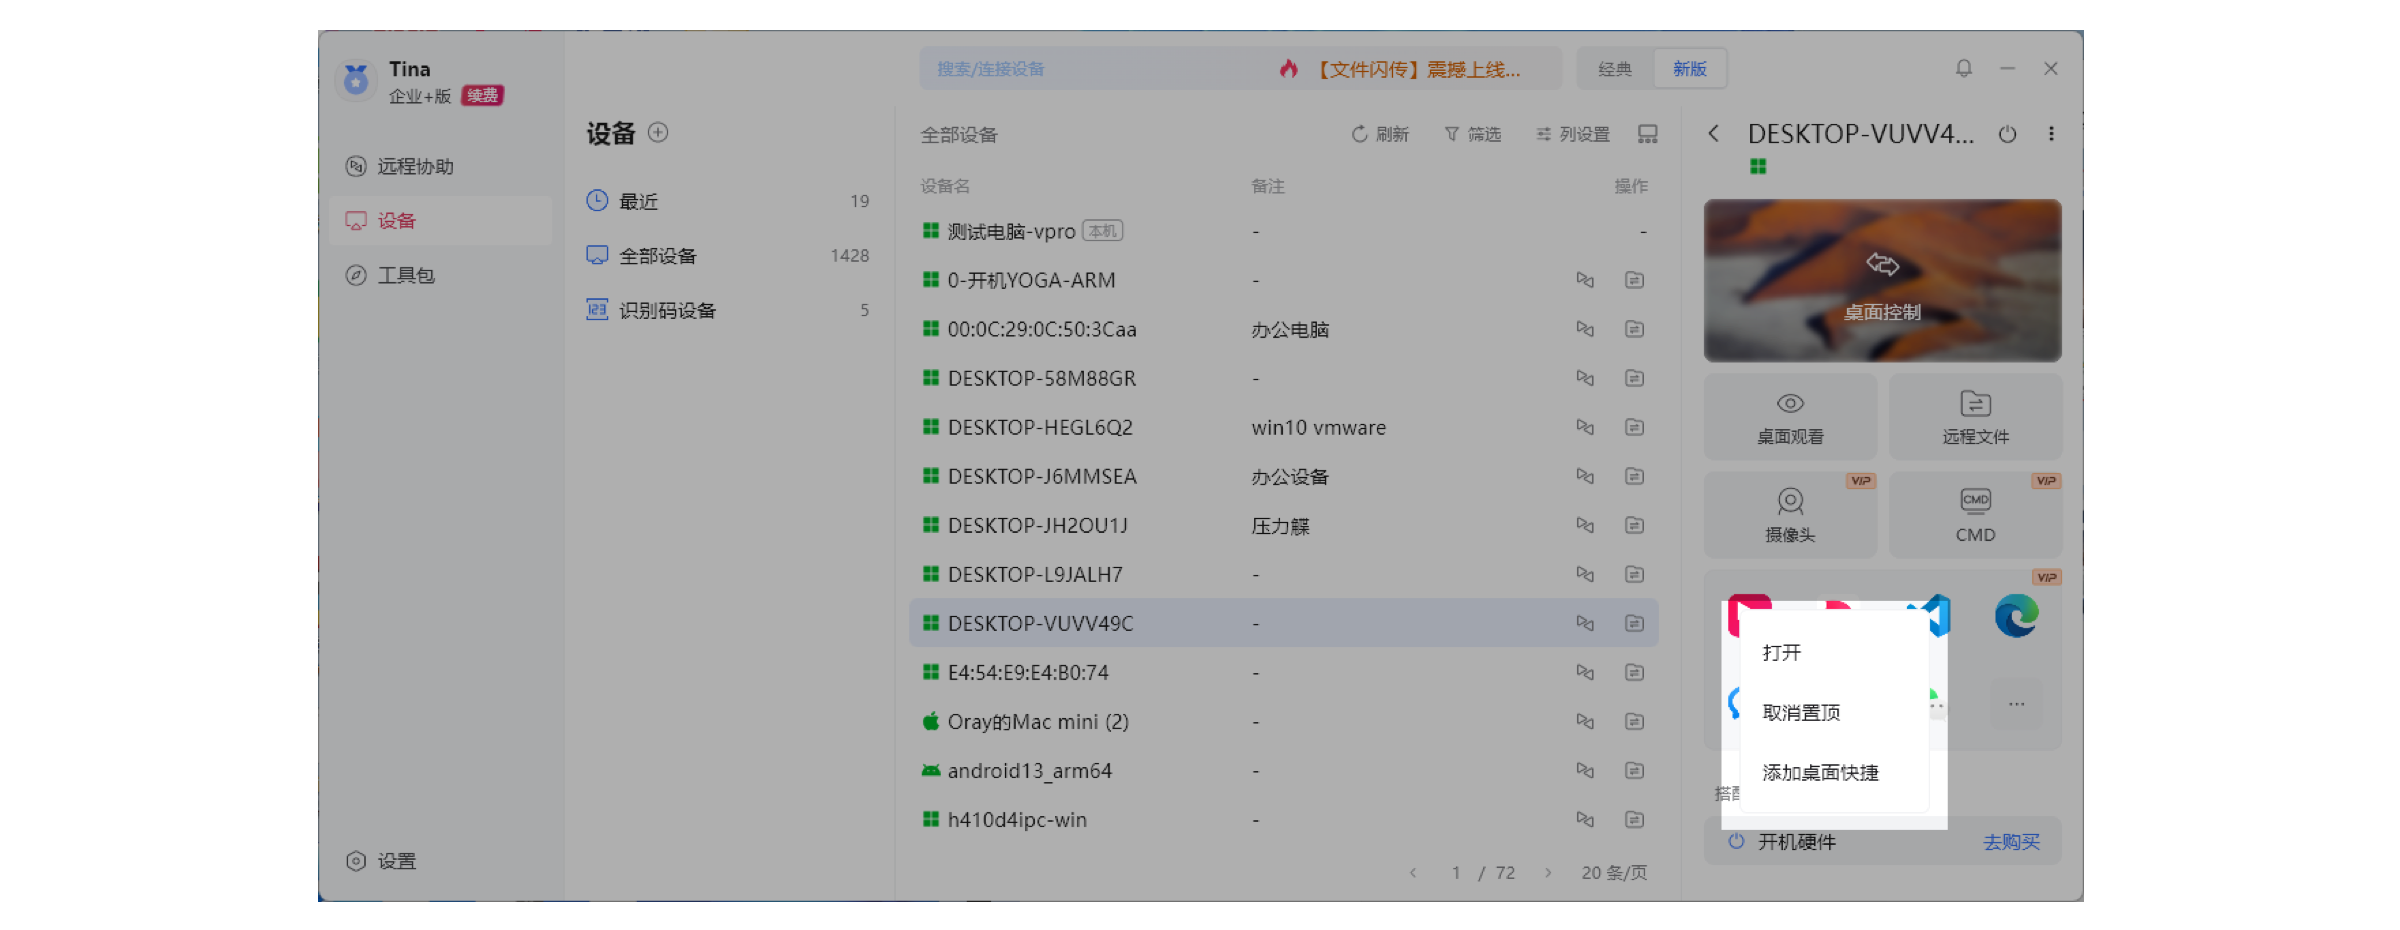Open the notification bell icon
The height and width of the screenshot is (930, 2400).
click(x=1964, y=68)
